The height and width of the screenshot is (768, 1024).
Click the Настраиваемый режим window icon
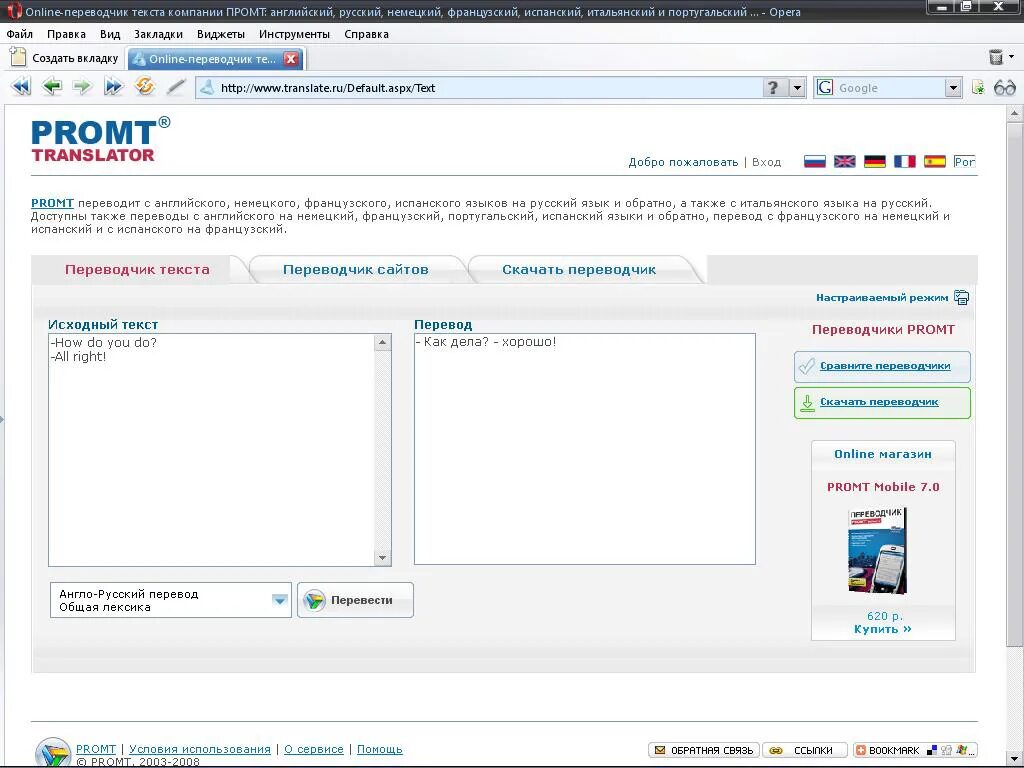click(961, 297)
